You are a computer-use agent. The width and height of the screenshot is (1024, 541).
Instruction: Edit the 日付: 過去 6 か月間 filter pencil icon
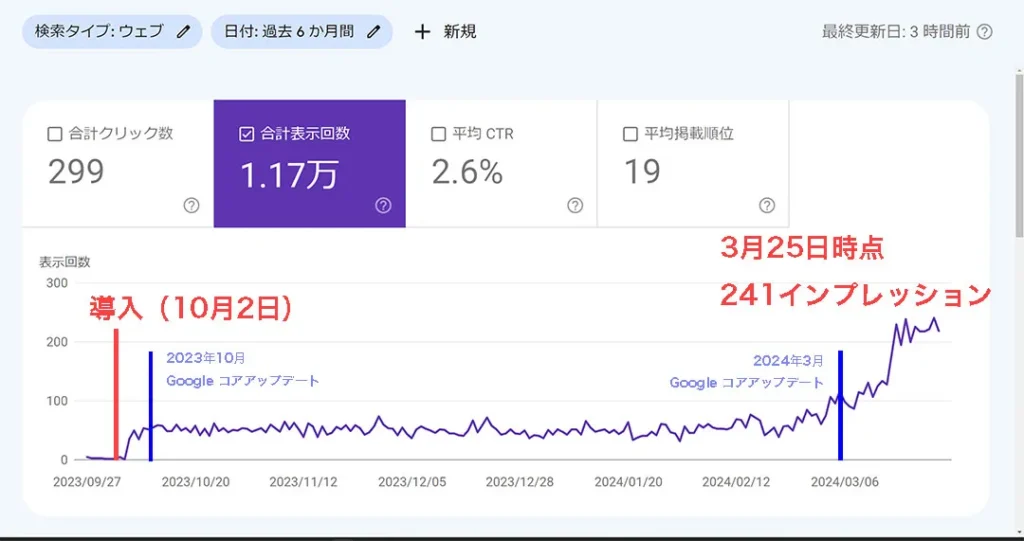[x=373, y=32]
